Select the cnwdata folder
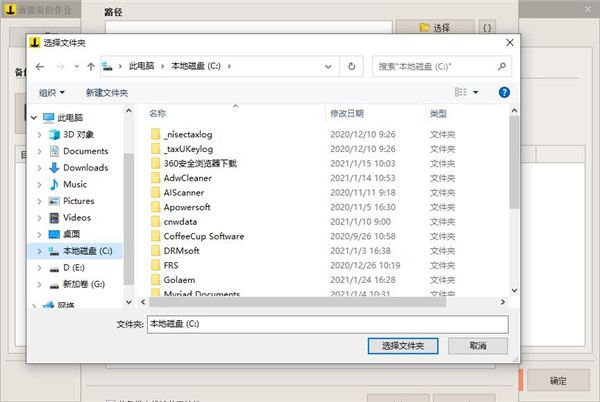The height and width of the screenshot is (402, 600). [x=180, y=221]
